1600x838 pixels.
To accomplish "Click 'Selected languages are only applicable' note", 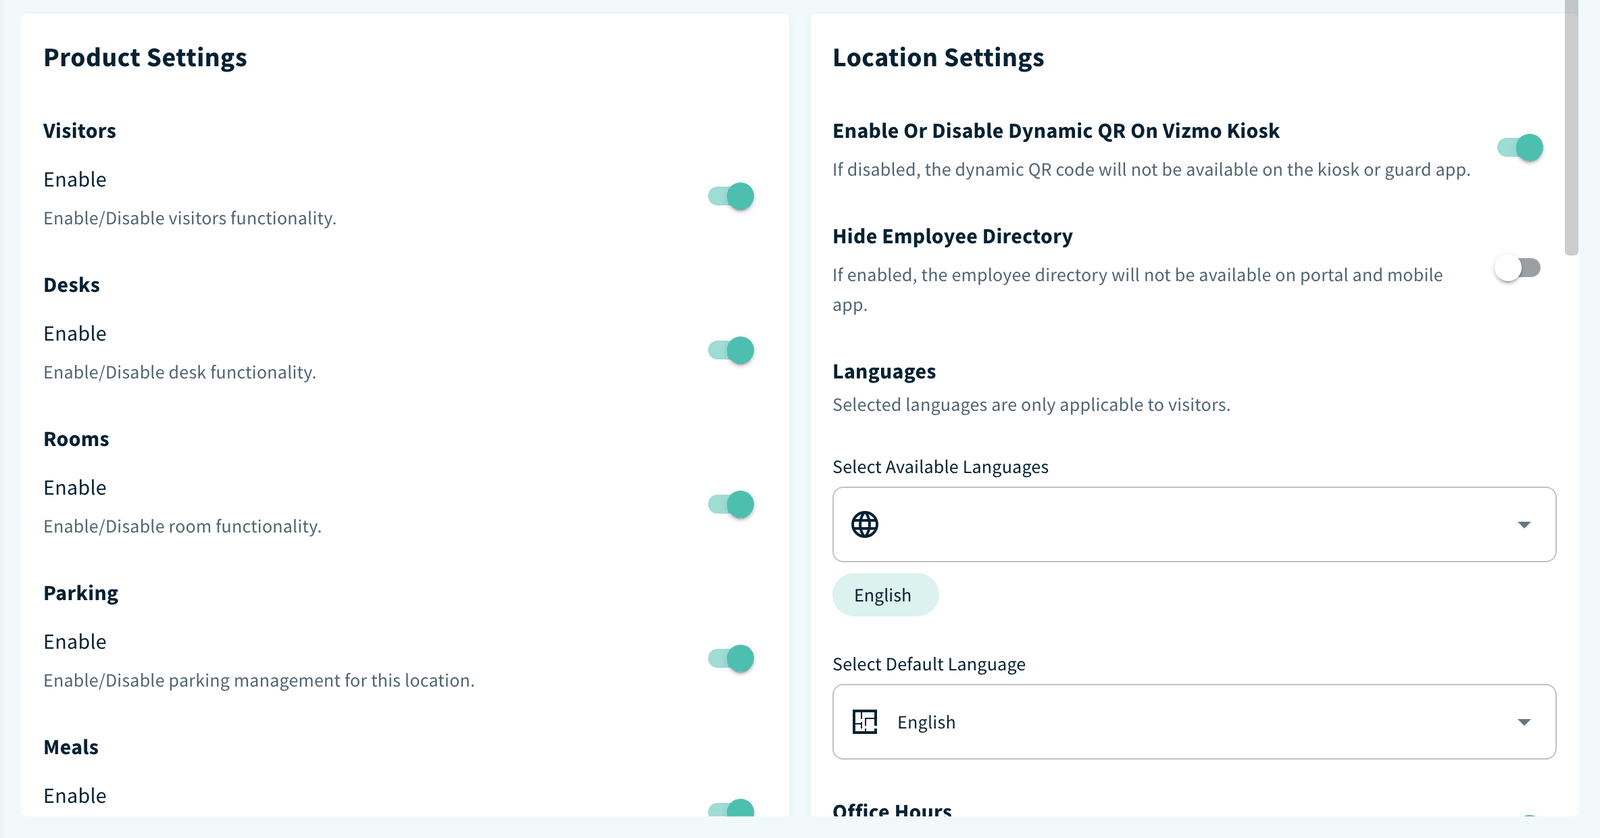I will point(1031,405).
